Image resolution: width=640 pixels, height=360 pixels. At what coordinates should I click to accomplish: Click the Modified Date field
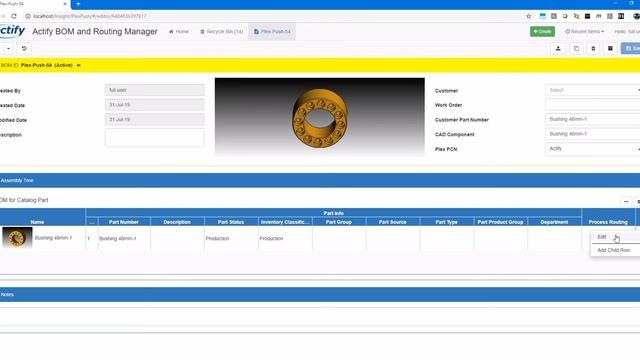155,120
